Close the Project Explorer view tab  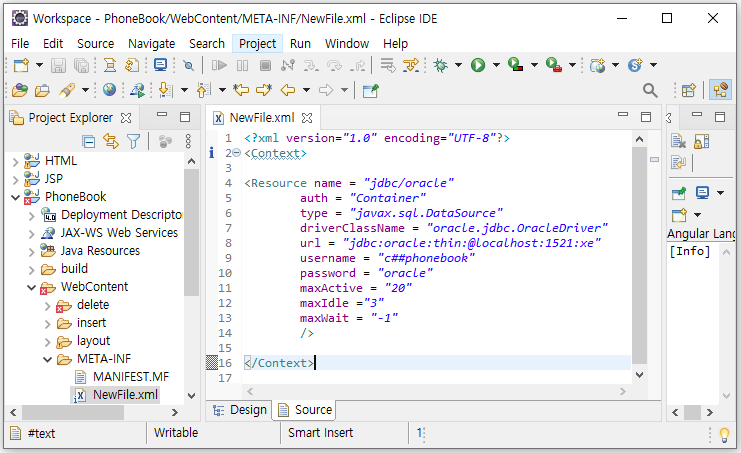[x=126, y=118]
